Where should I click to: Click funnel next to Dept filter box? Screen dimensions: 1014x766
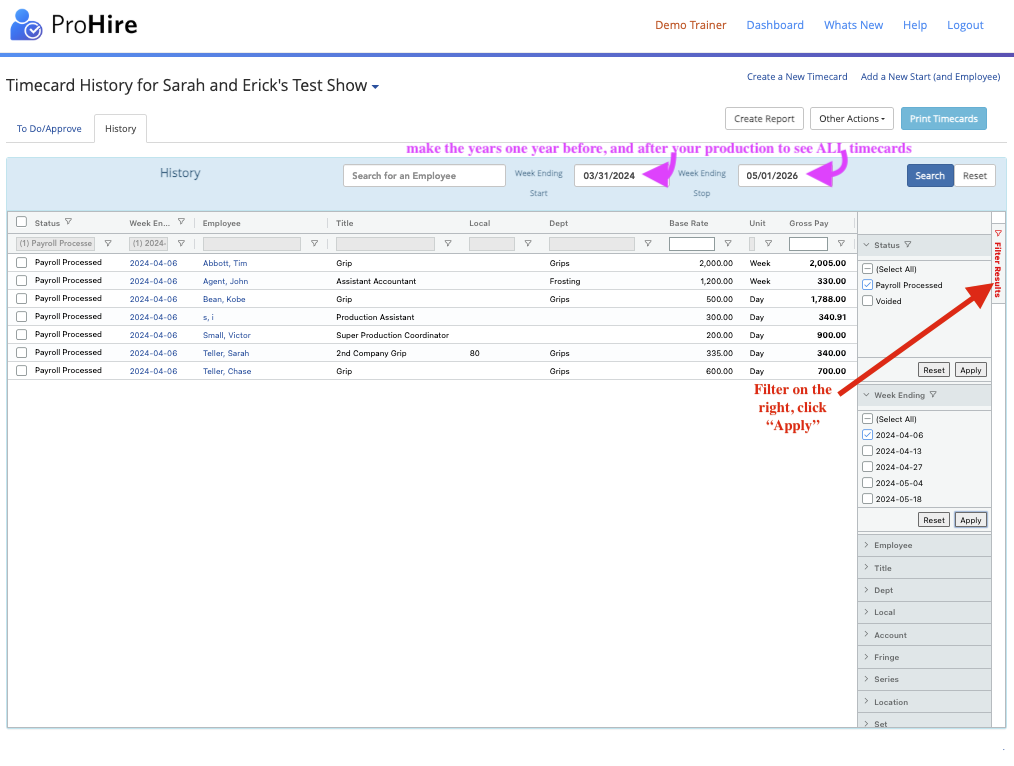pos(647,244)
